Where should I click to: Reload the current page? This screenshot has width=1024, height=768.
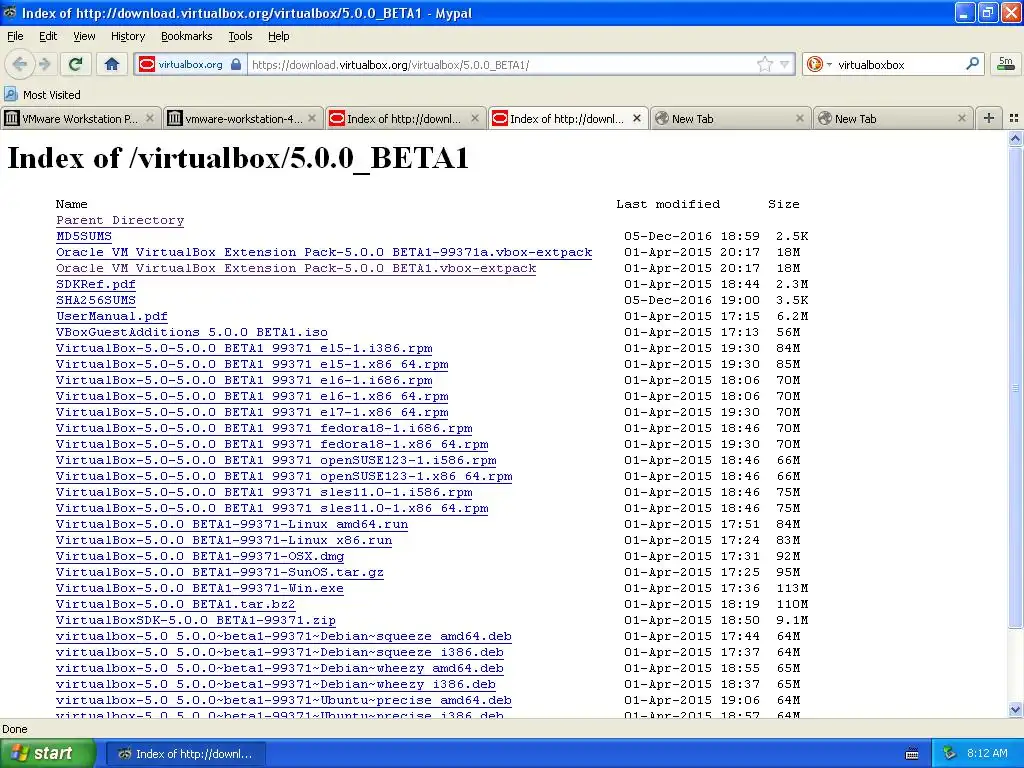(x=76, y=64)
